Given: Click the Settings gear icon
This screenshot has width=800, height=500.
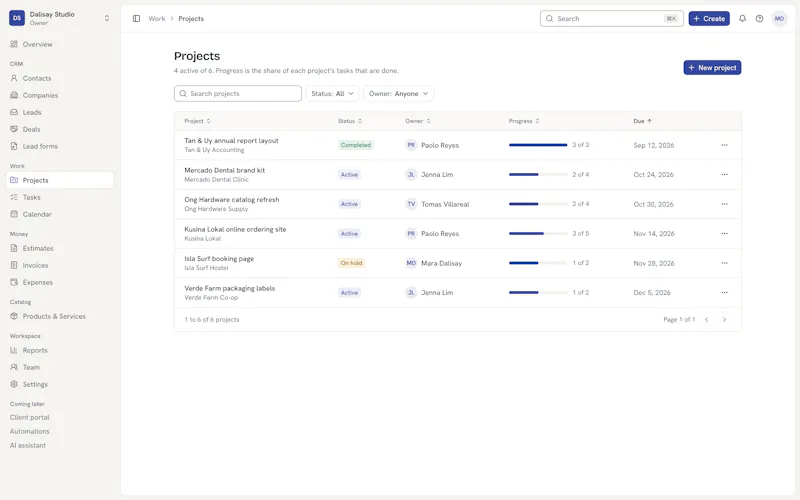Looking at the screenshot, I should pyautogui.click(x=14, y=384).
